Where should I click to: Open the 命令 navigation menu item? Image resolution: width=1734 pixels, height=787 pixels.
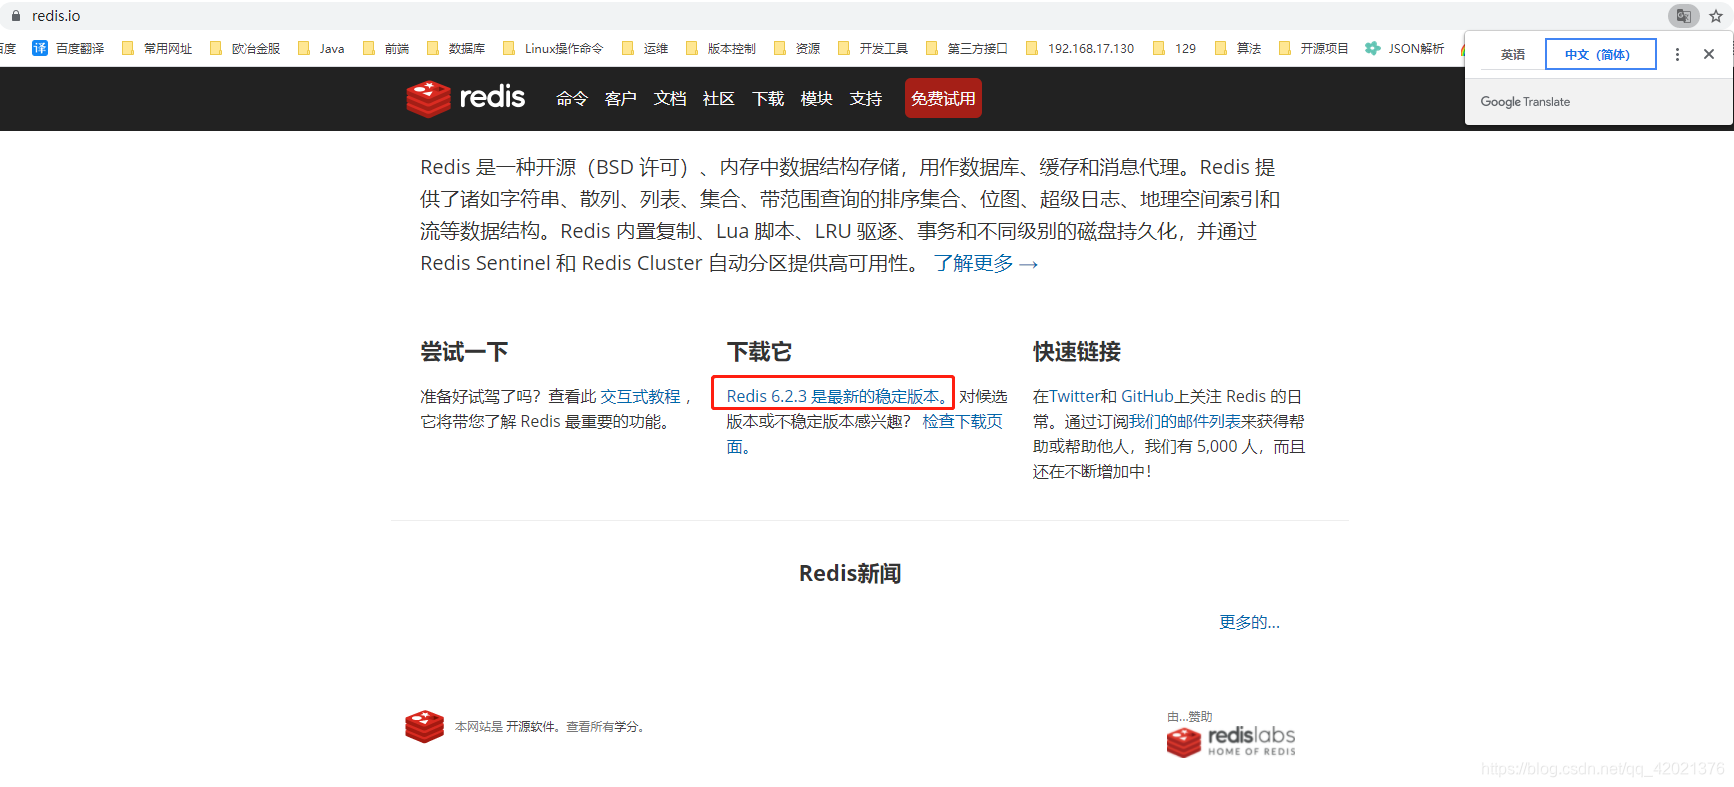point(572,98)
